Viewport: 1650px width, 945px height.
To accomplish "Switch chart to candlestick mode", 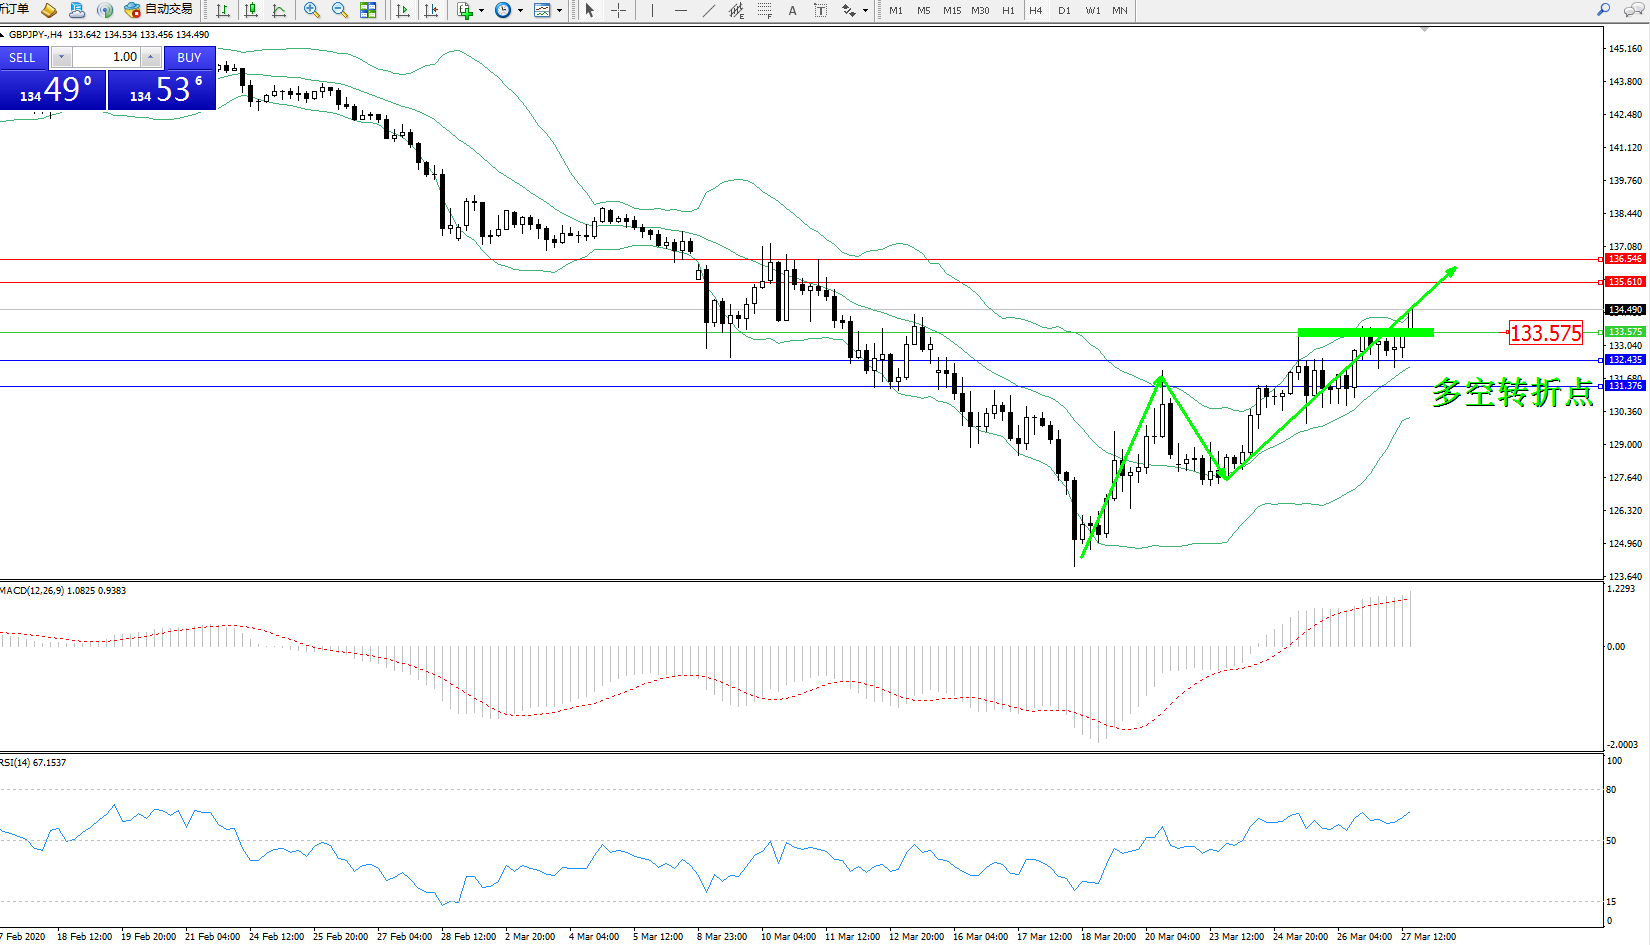I will [251, 10].
